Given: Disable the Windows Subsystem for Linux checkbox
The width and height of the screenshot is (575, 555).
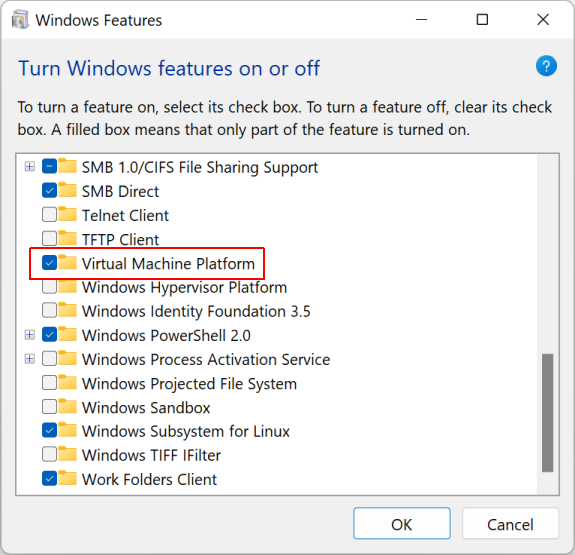Looking at the screenshot, I should click(x=49, y=430).
